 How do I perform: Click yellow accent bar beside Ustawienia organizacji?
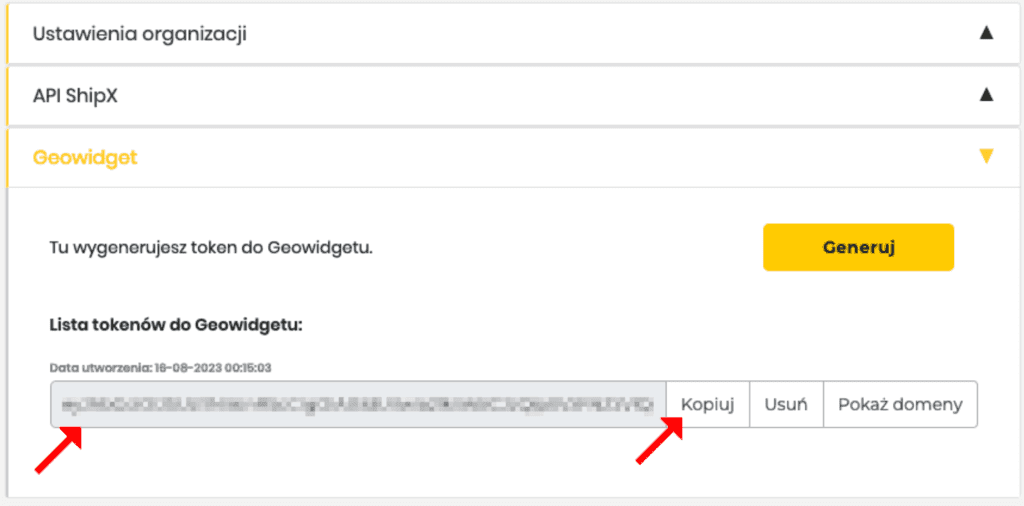(x=7, y=34)
